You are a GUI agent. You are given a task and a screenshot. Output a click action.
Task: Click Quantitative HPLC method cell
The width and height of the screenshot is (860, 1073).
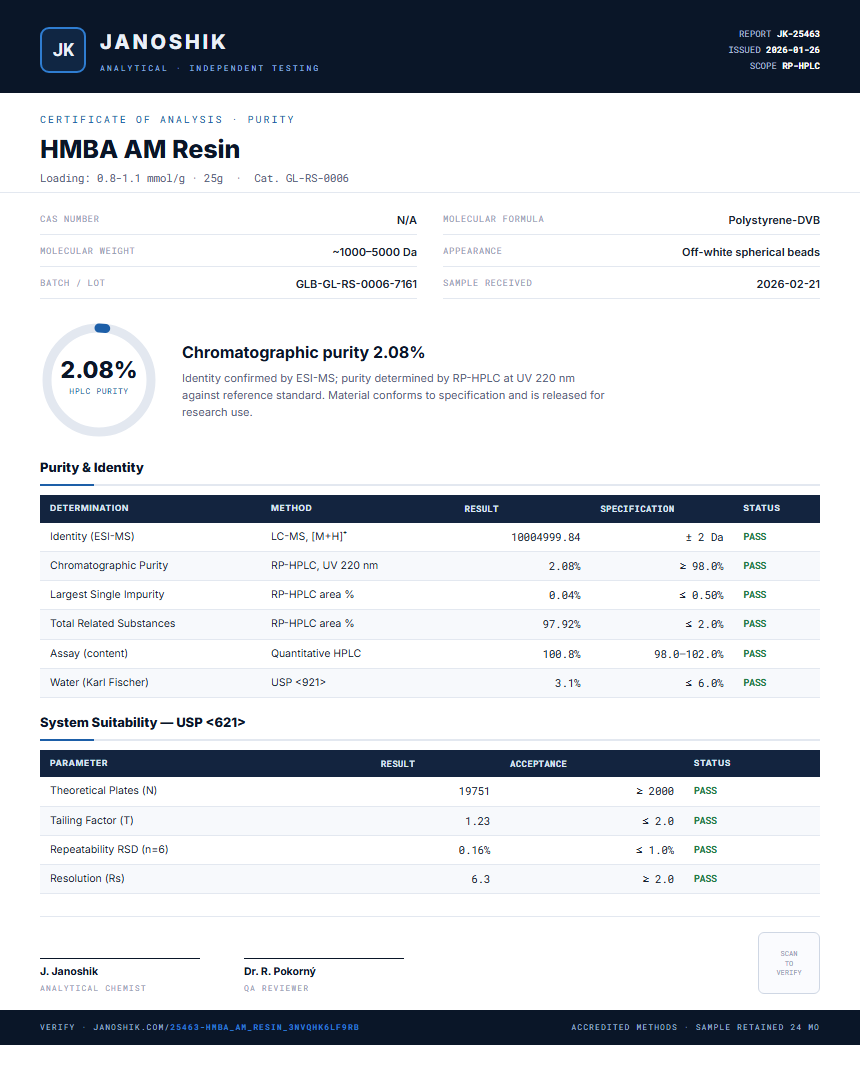(x=316, y=654)
